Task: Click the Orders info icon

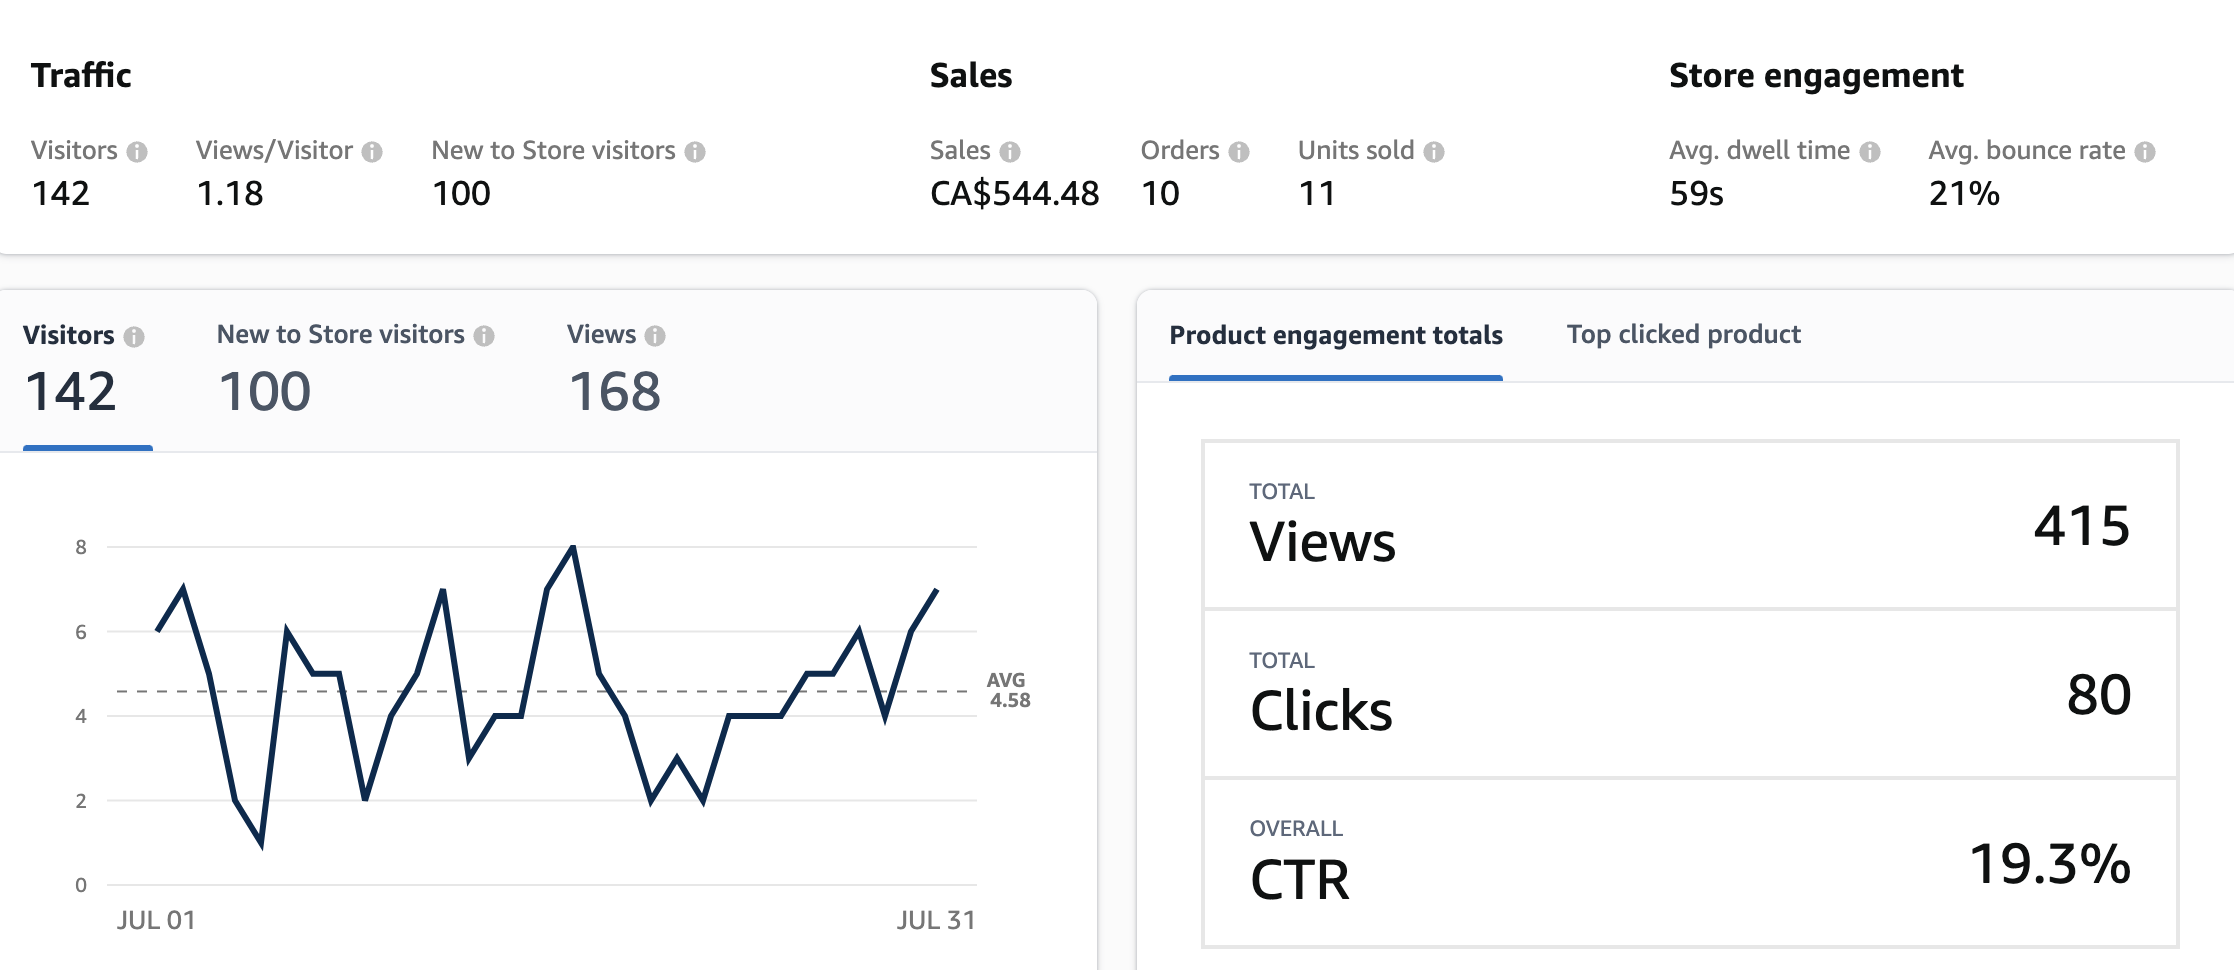Action: [1239, 151]
